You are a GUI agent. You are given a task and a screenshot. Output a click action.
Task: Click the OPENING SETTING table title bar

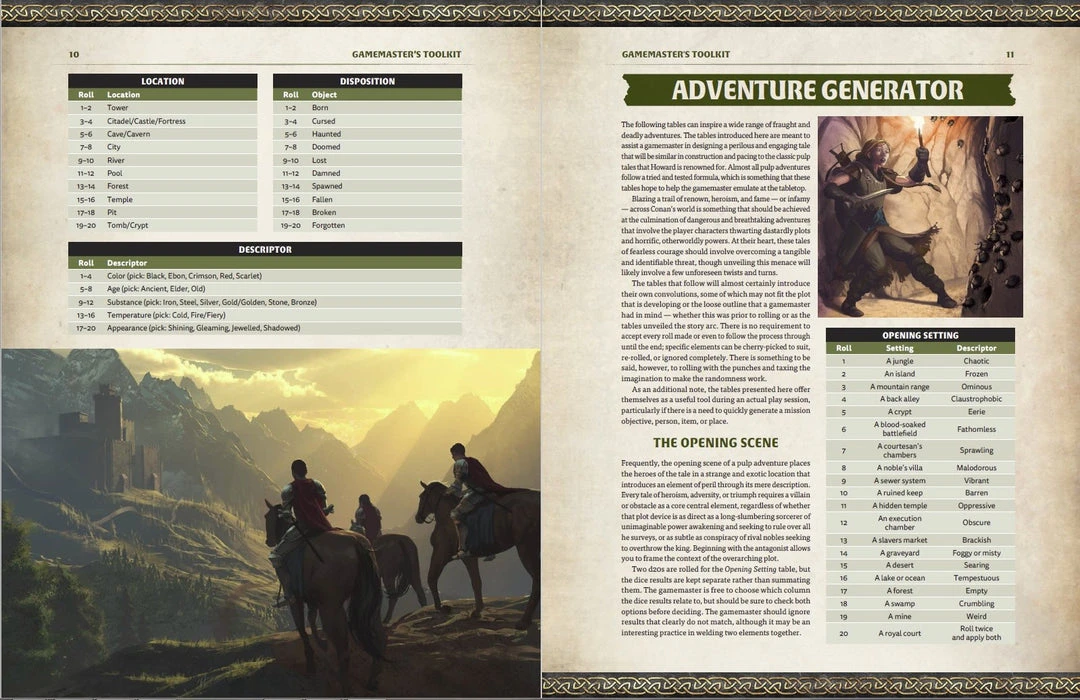[x=920, y=335]
